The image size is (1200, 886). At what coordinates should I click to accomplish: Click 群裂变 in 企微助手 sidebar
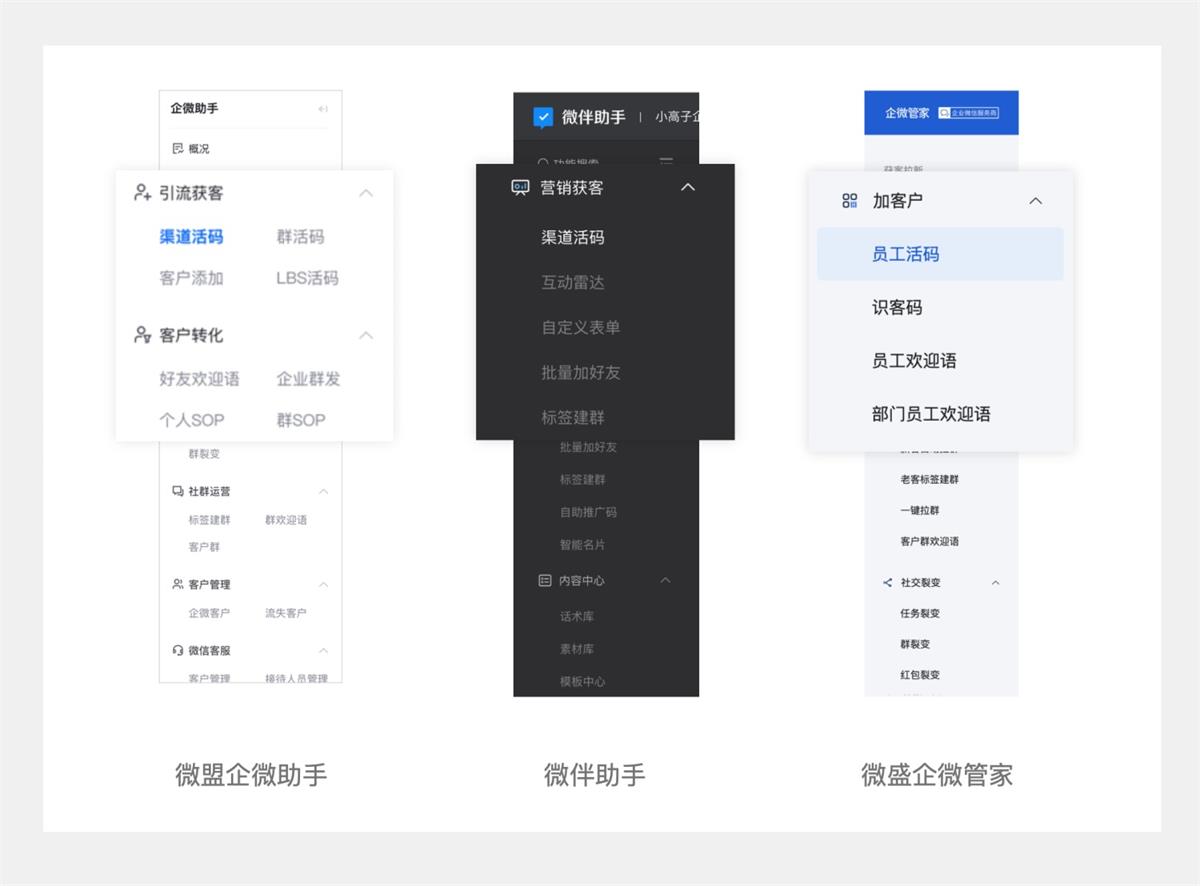pyautogui.click(x=204, y=454)
